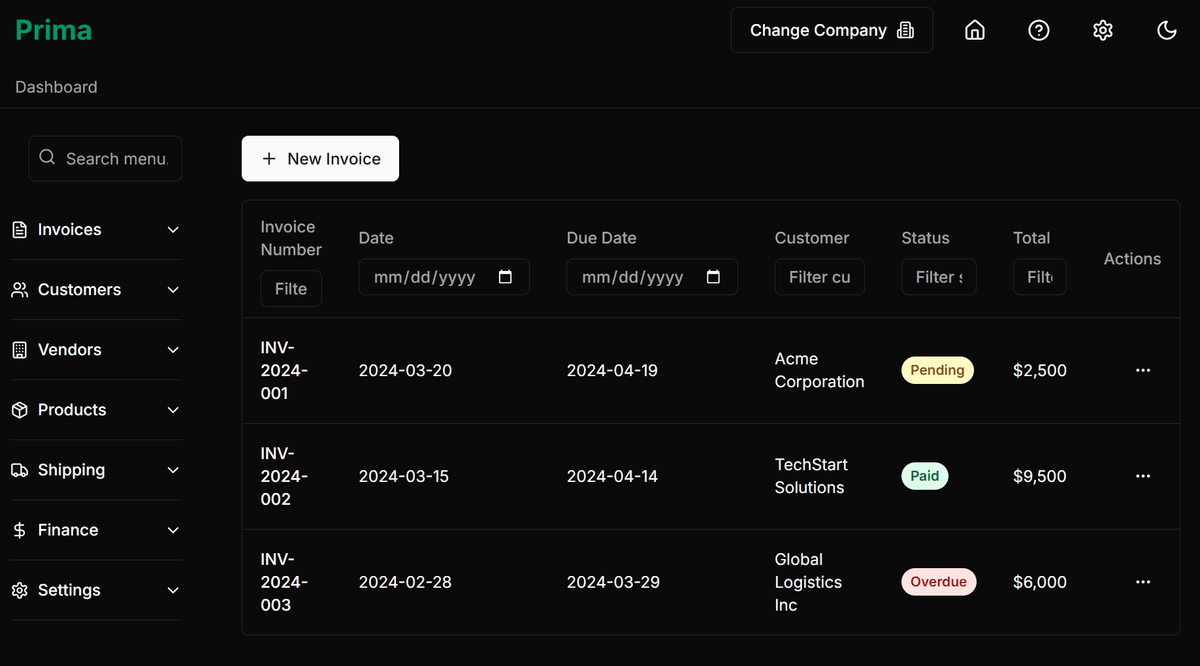
Task: Expand the Finance menu chevron
Action: (173, 530)
